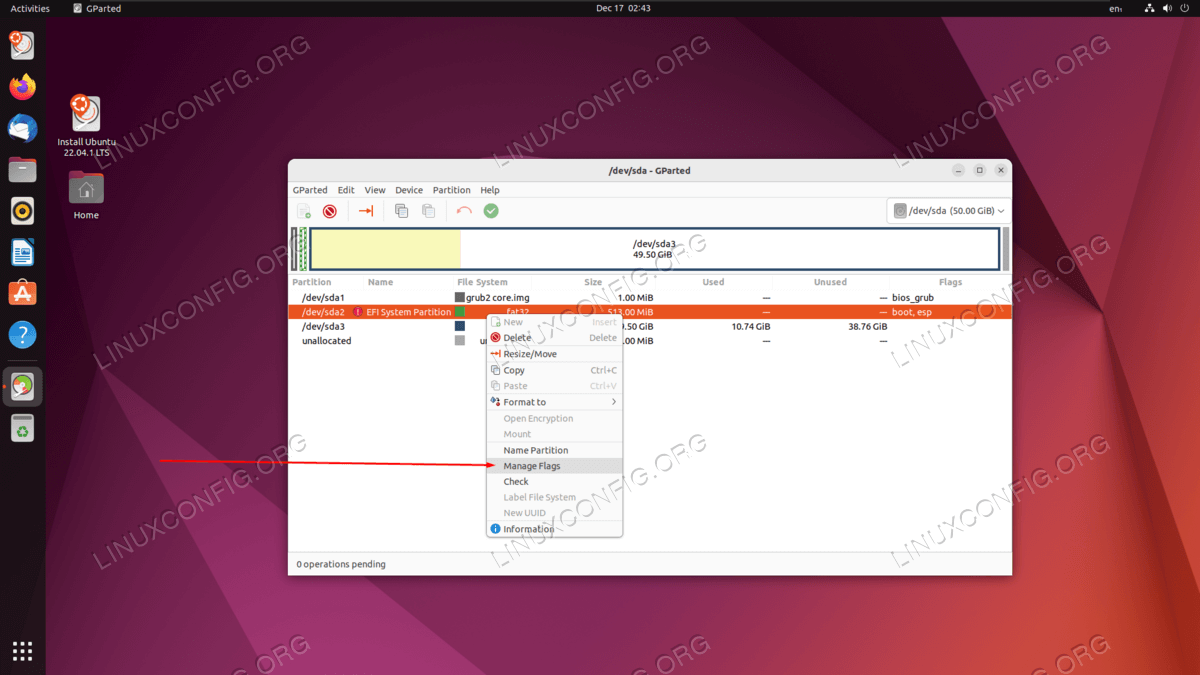
Task: Click the New partition toolbar icon
Action: click(304, 211)
